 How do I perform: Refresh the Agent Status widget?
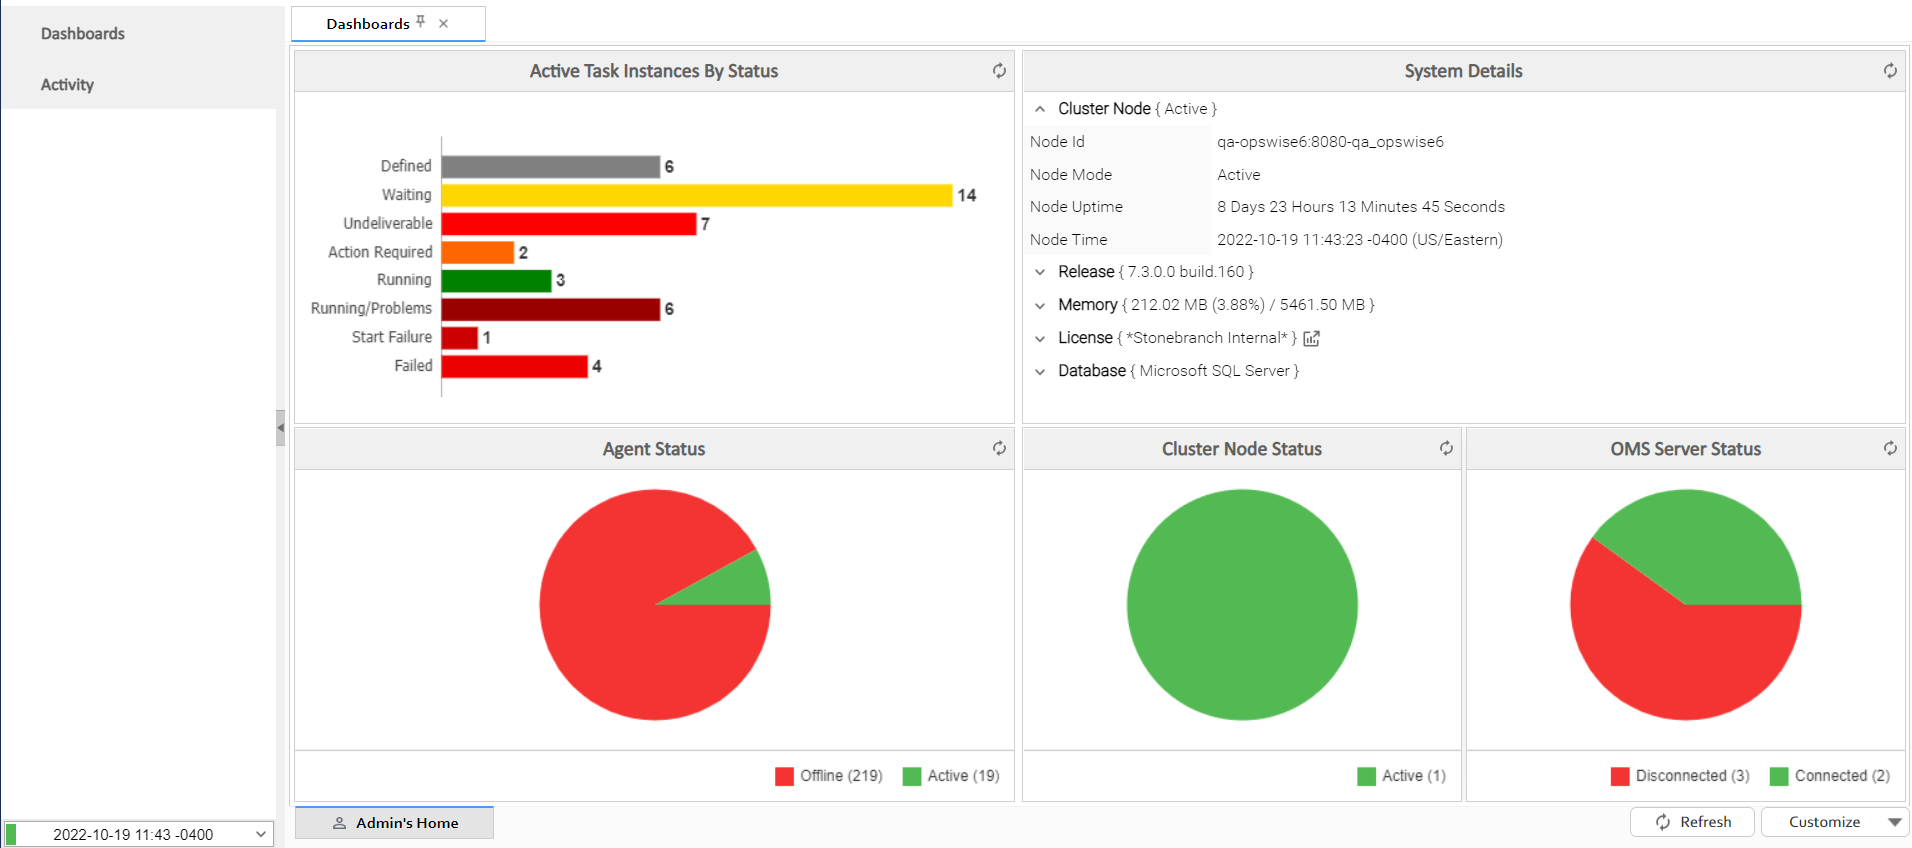click(x=998, y=449)
